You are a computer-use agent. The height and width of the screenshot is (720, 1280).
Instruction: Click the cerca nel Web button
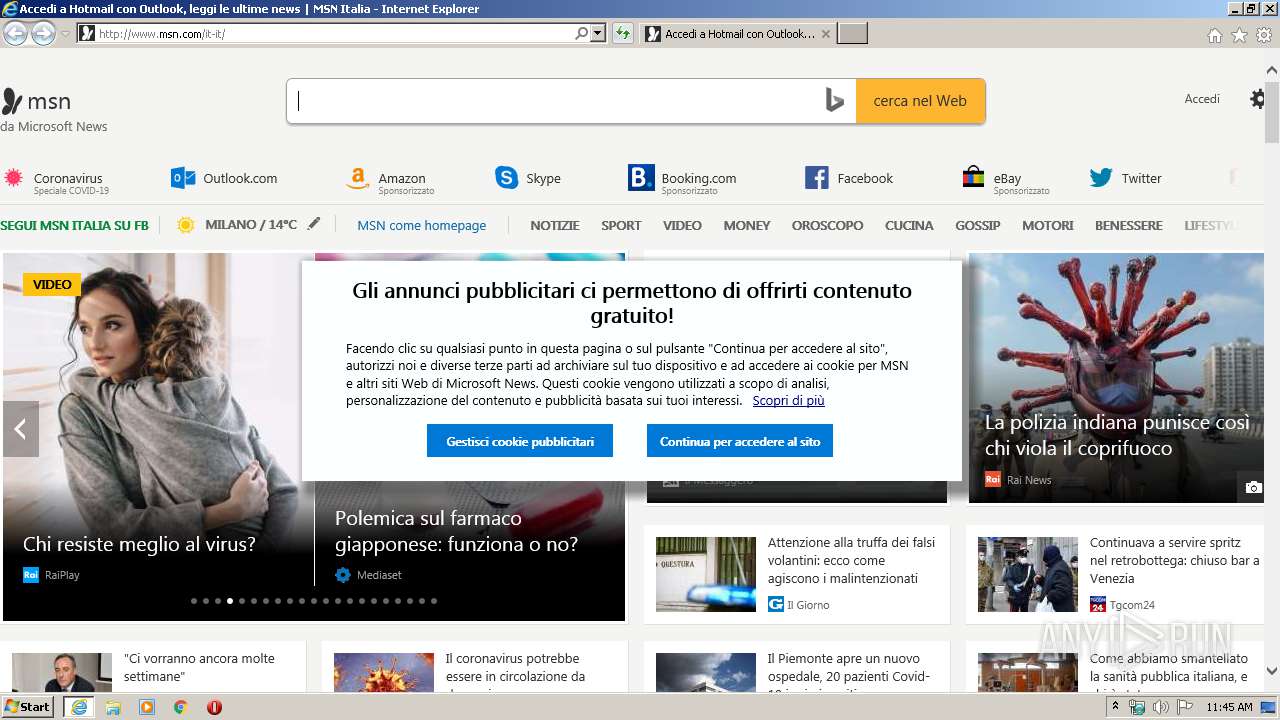(x=920, y=101)
